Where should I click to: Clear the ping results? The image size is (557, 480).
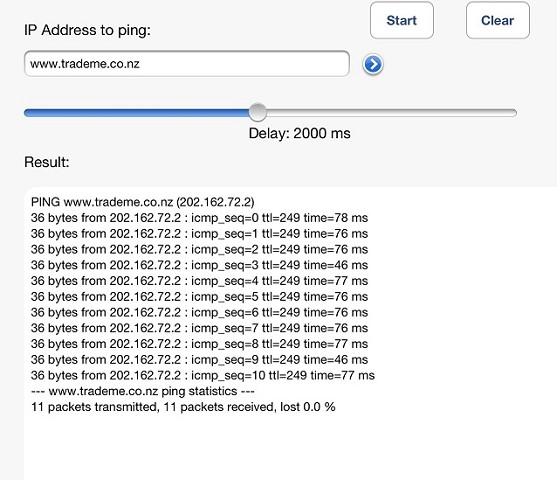point(498,20)
